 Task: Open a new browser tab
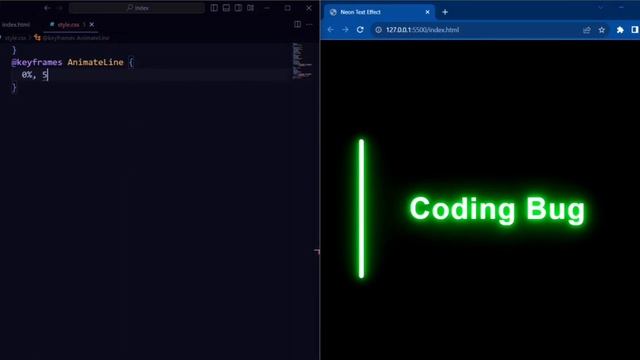click(x=445, y=12)
